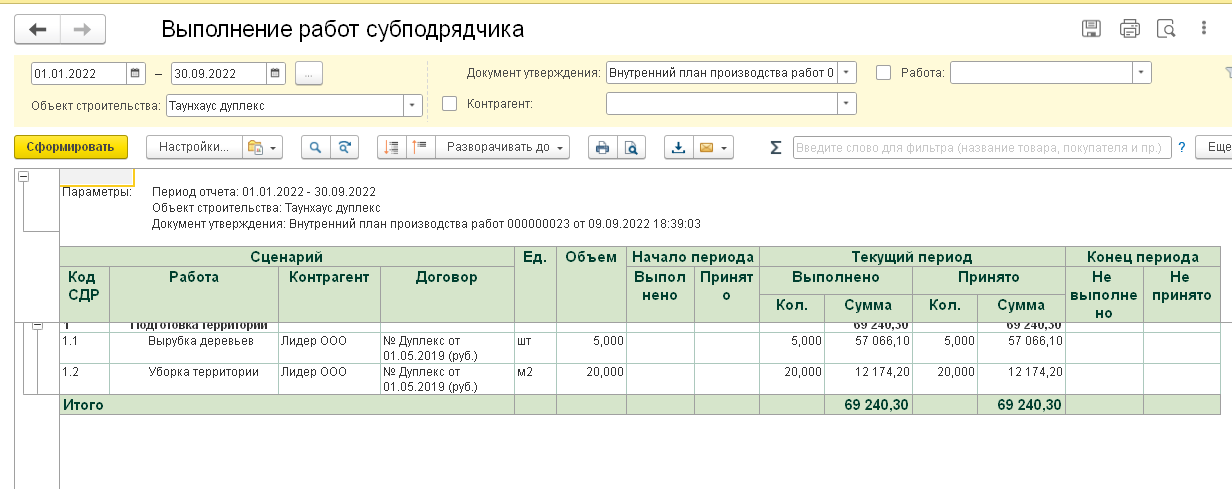Screen dimensions: 1232x489
Task: Enable the Работа filter checkbox
Action: pyautogui.click(x=883, y=73)
